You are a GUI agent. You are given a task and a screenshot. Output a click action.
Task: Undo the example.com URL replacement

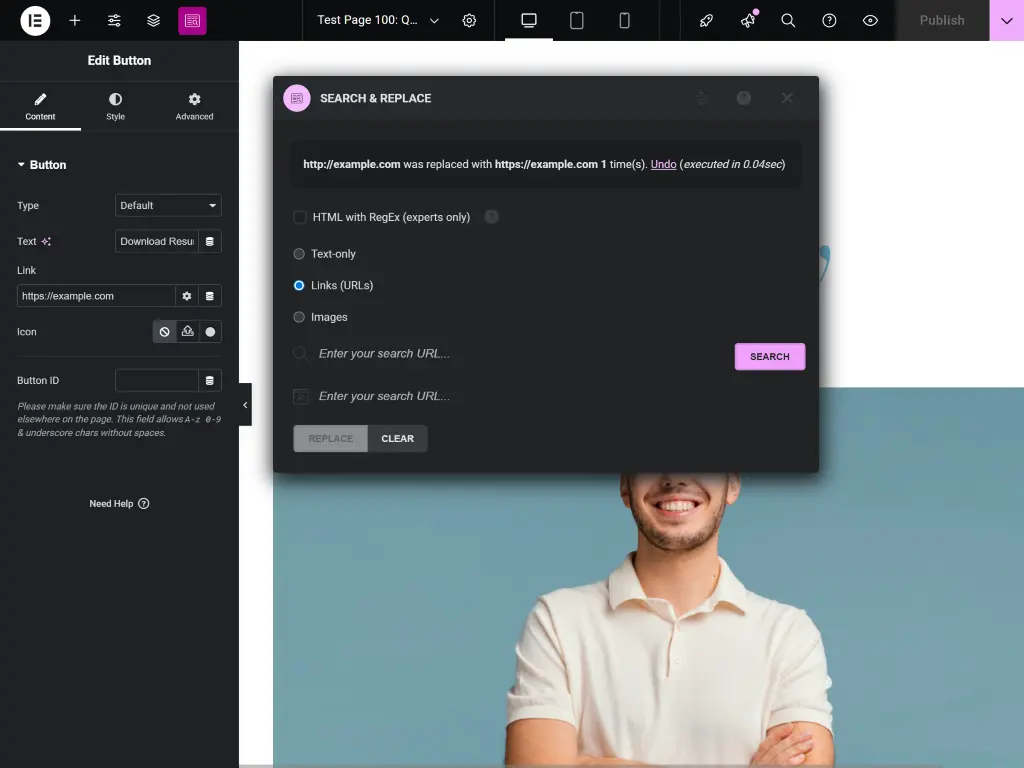tap(663, 164)
